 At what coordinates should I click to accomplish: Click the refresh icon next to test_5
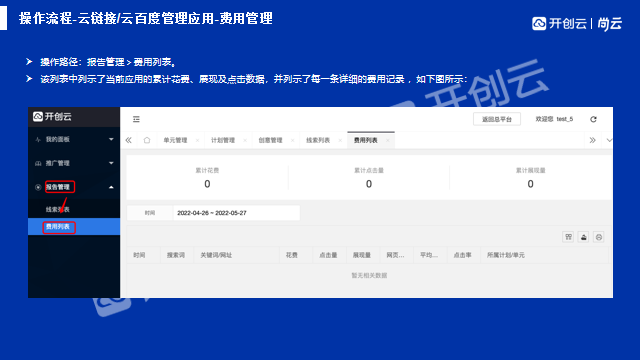593,119
